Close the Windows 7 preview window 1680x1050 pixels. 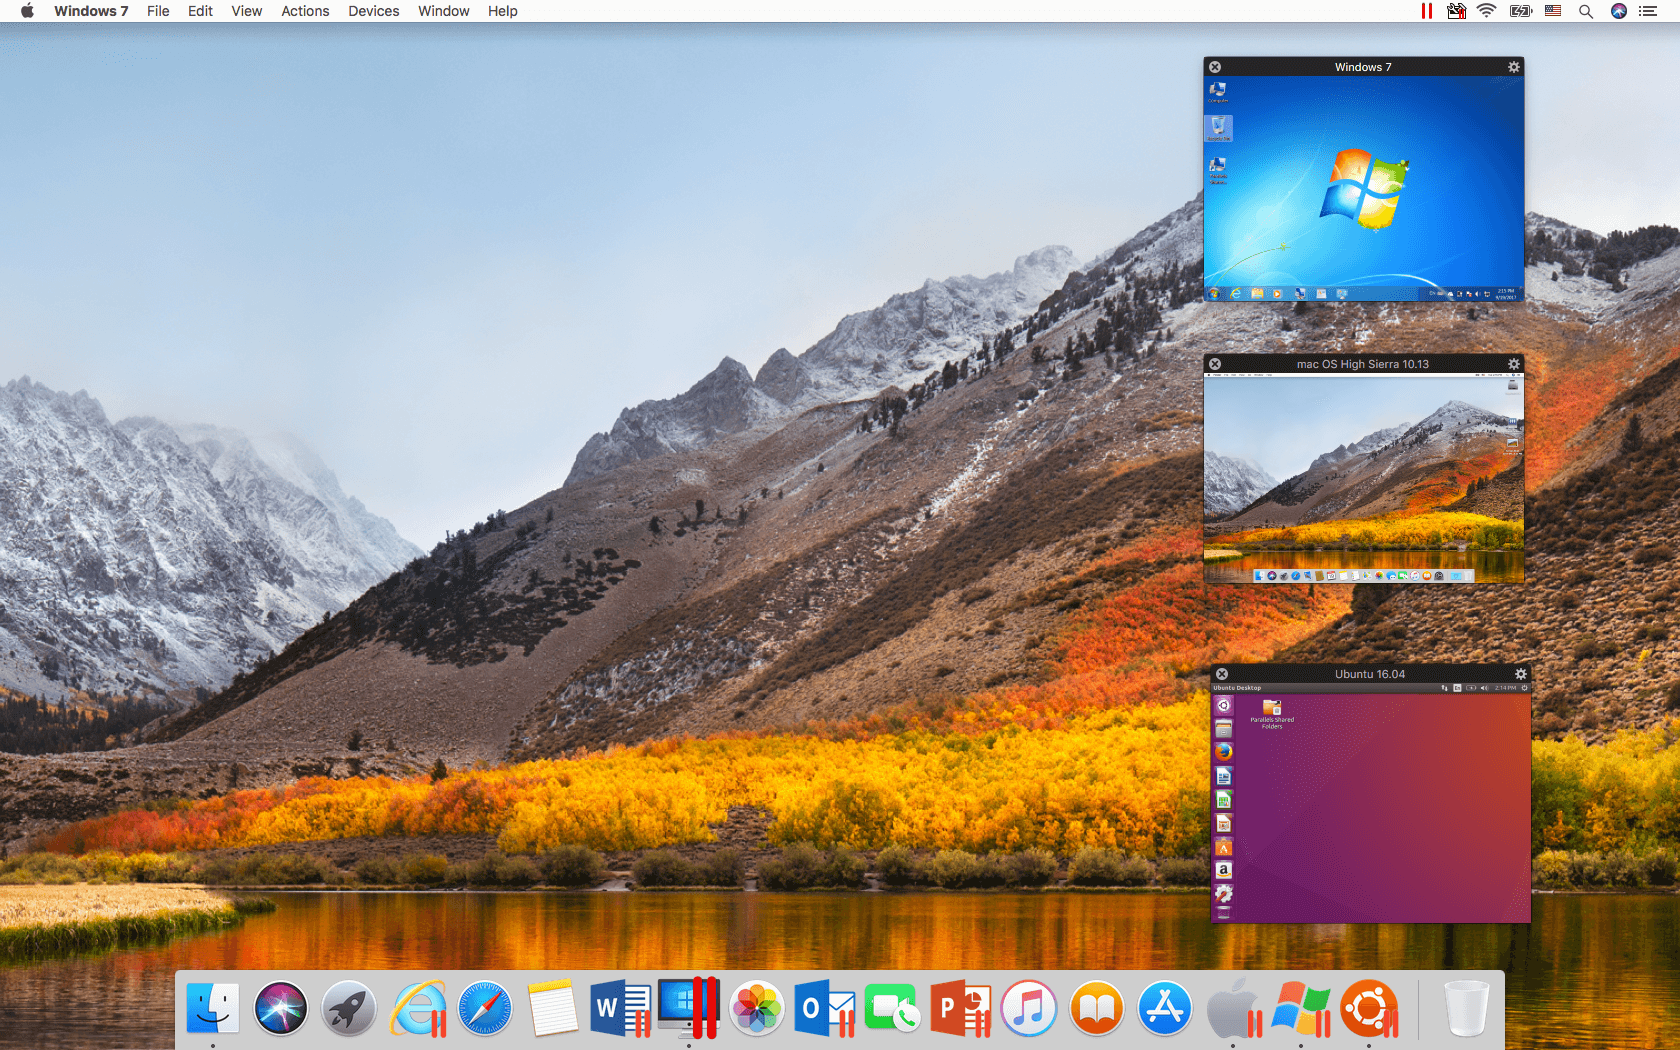(1215, 67)
